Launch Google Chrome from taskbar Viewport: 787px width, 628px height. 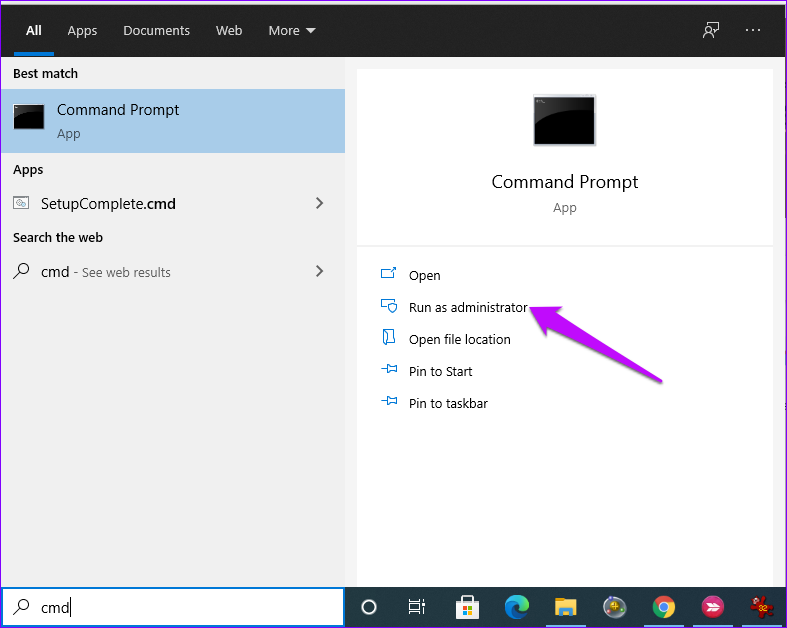point(664,607)
